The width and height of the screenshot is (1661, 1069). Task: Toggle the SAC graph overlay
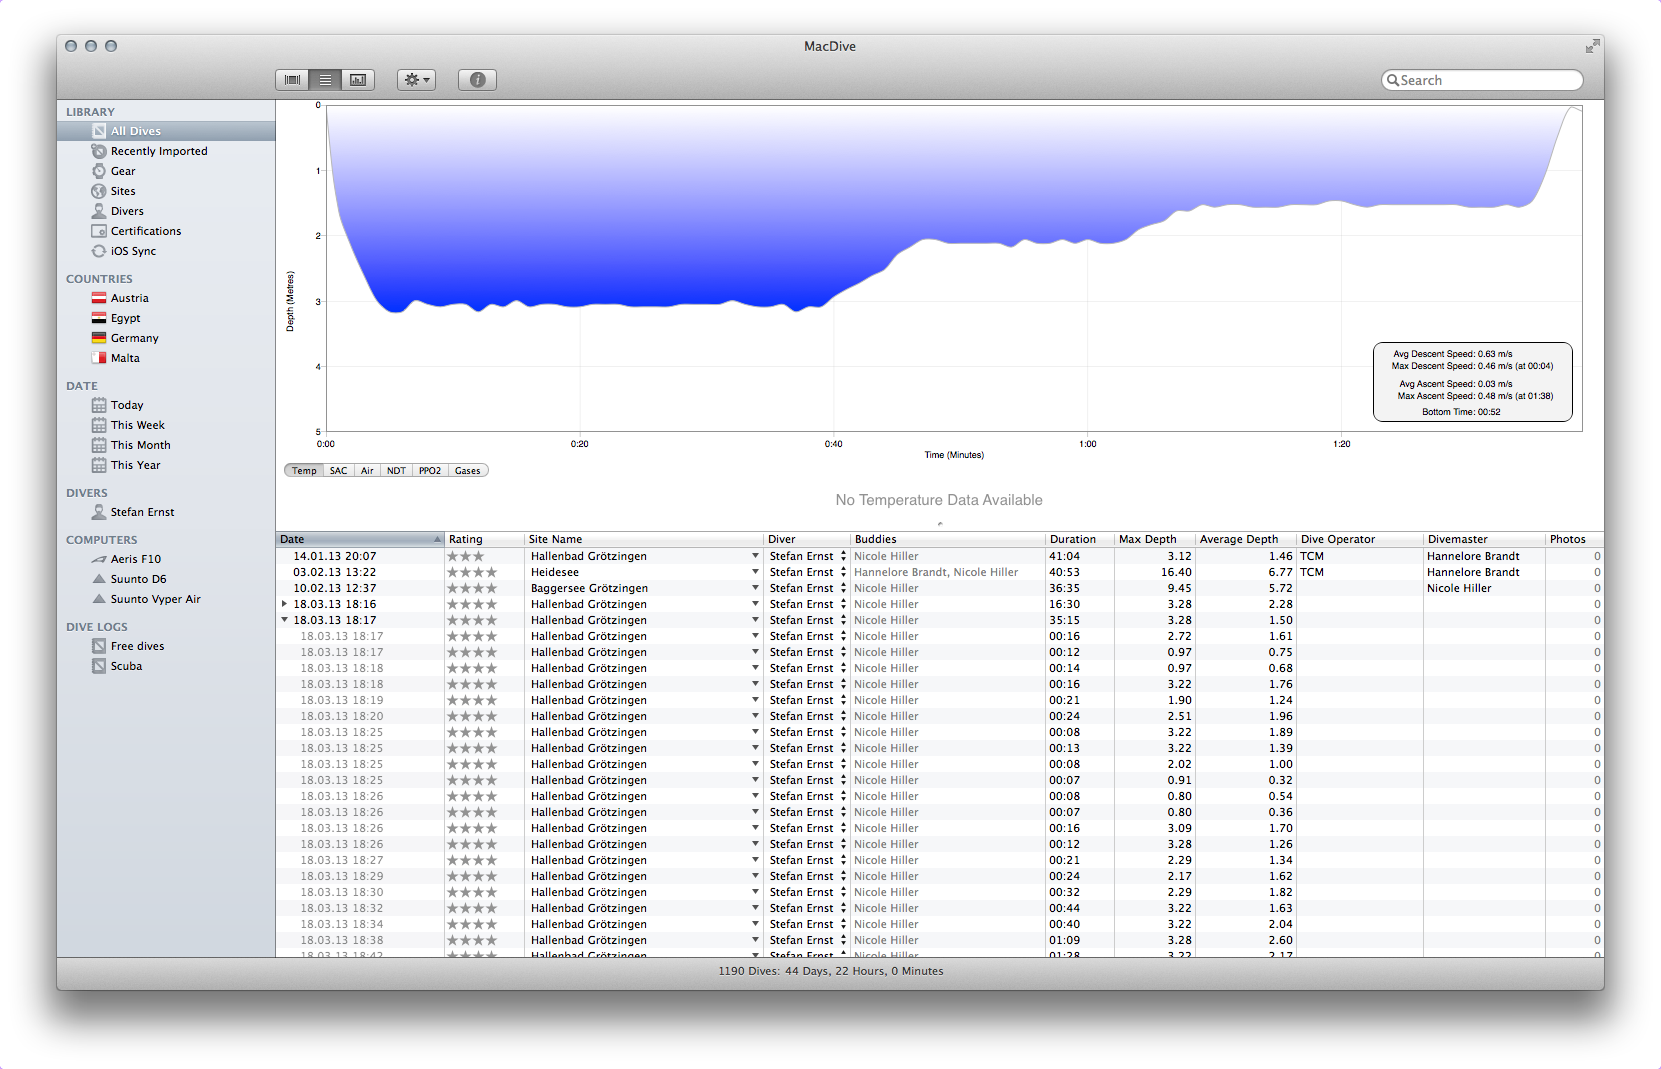tap(339, 471)
